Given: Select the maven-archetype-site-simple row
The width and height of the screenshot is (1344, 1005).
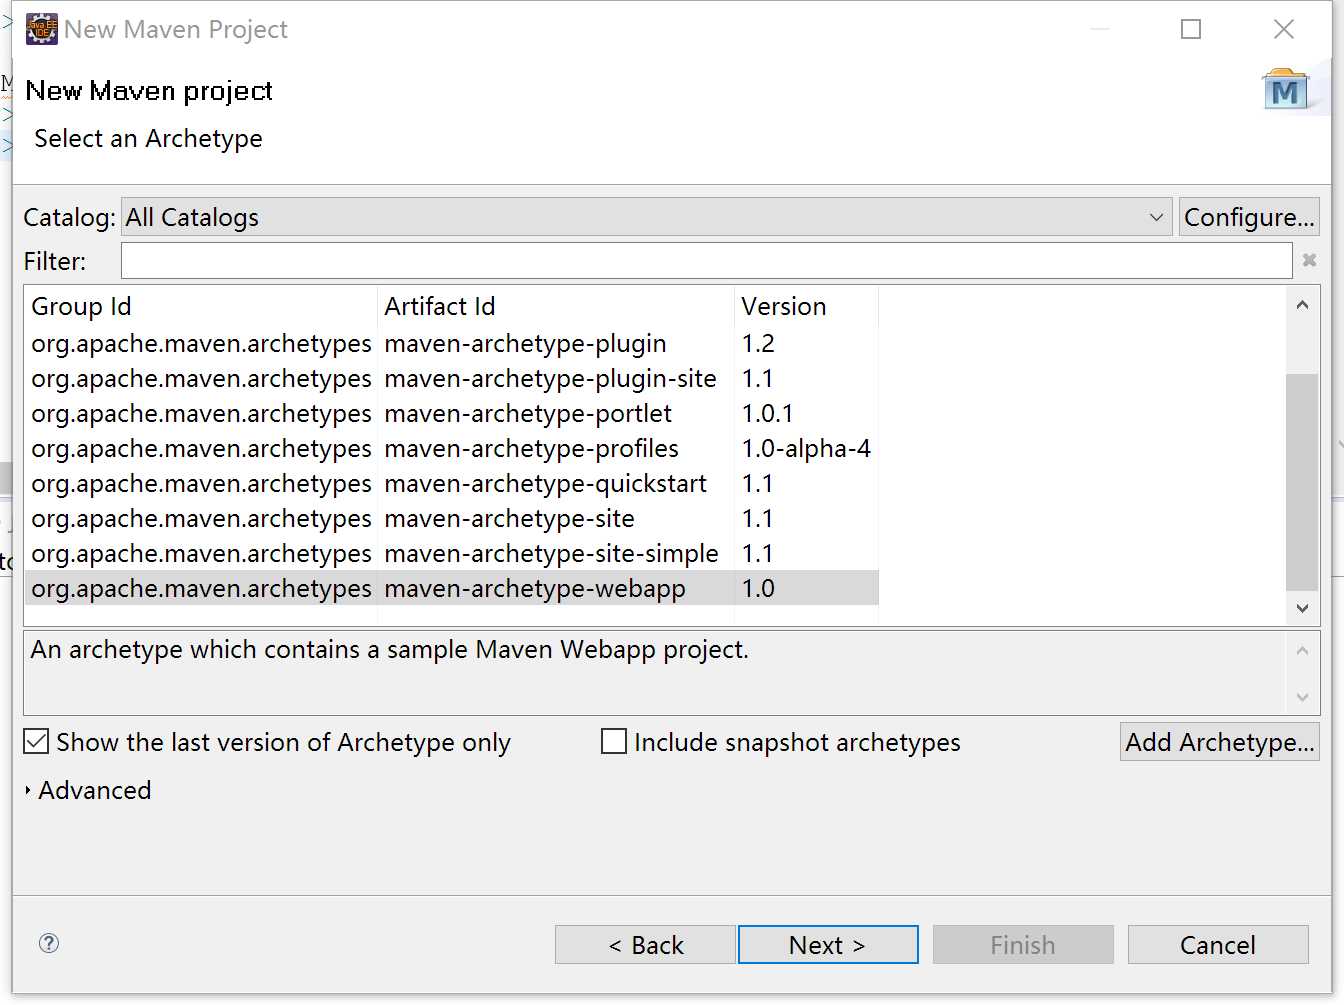Looking at the screenshot, I should pyautogui.click(x=452, y=553).
